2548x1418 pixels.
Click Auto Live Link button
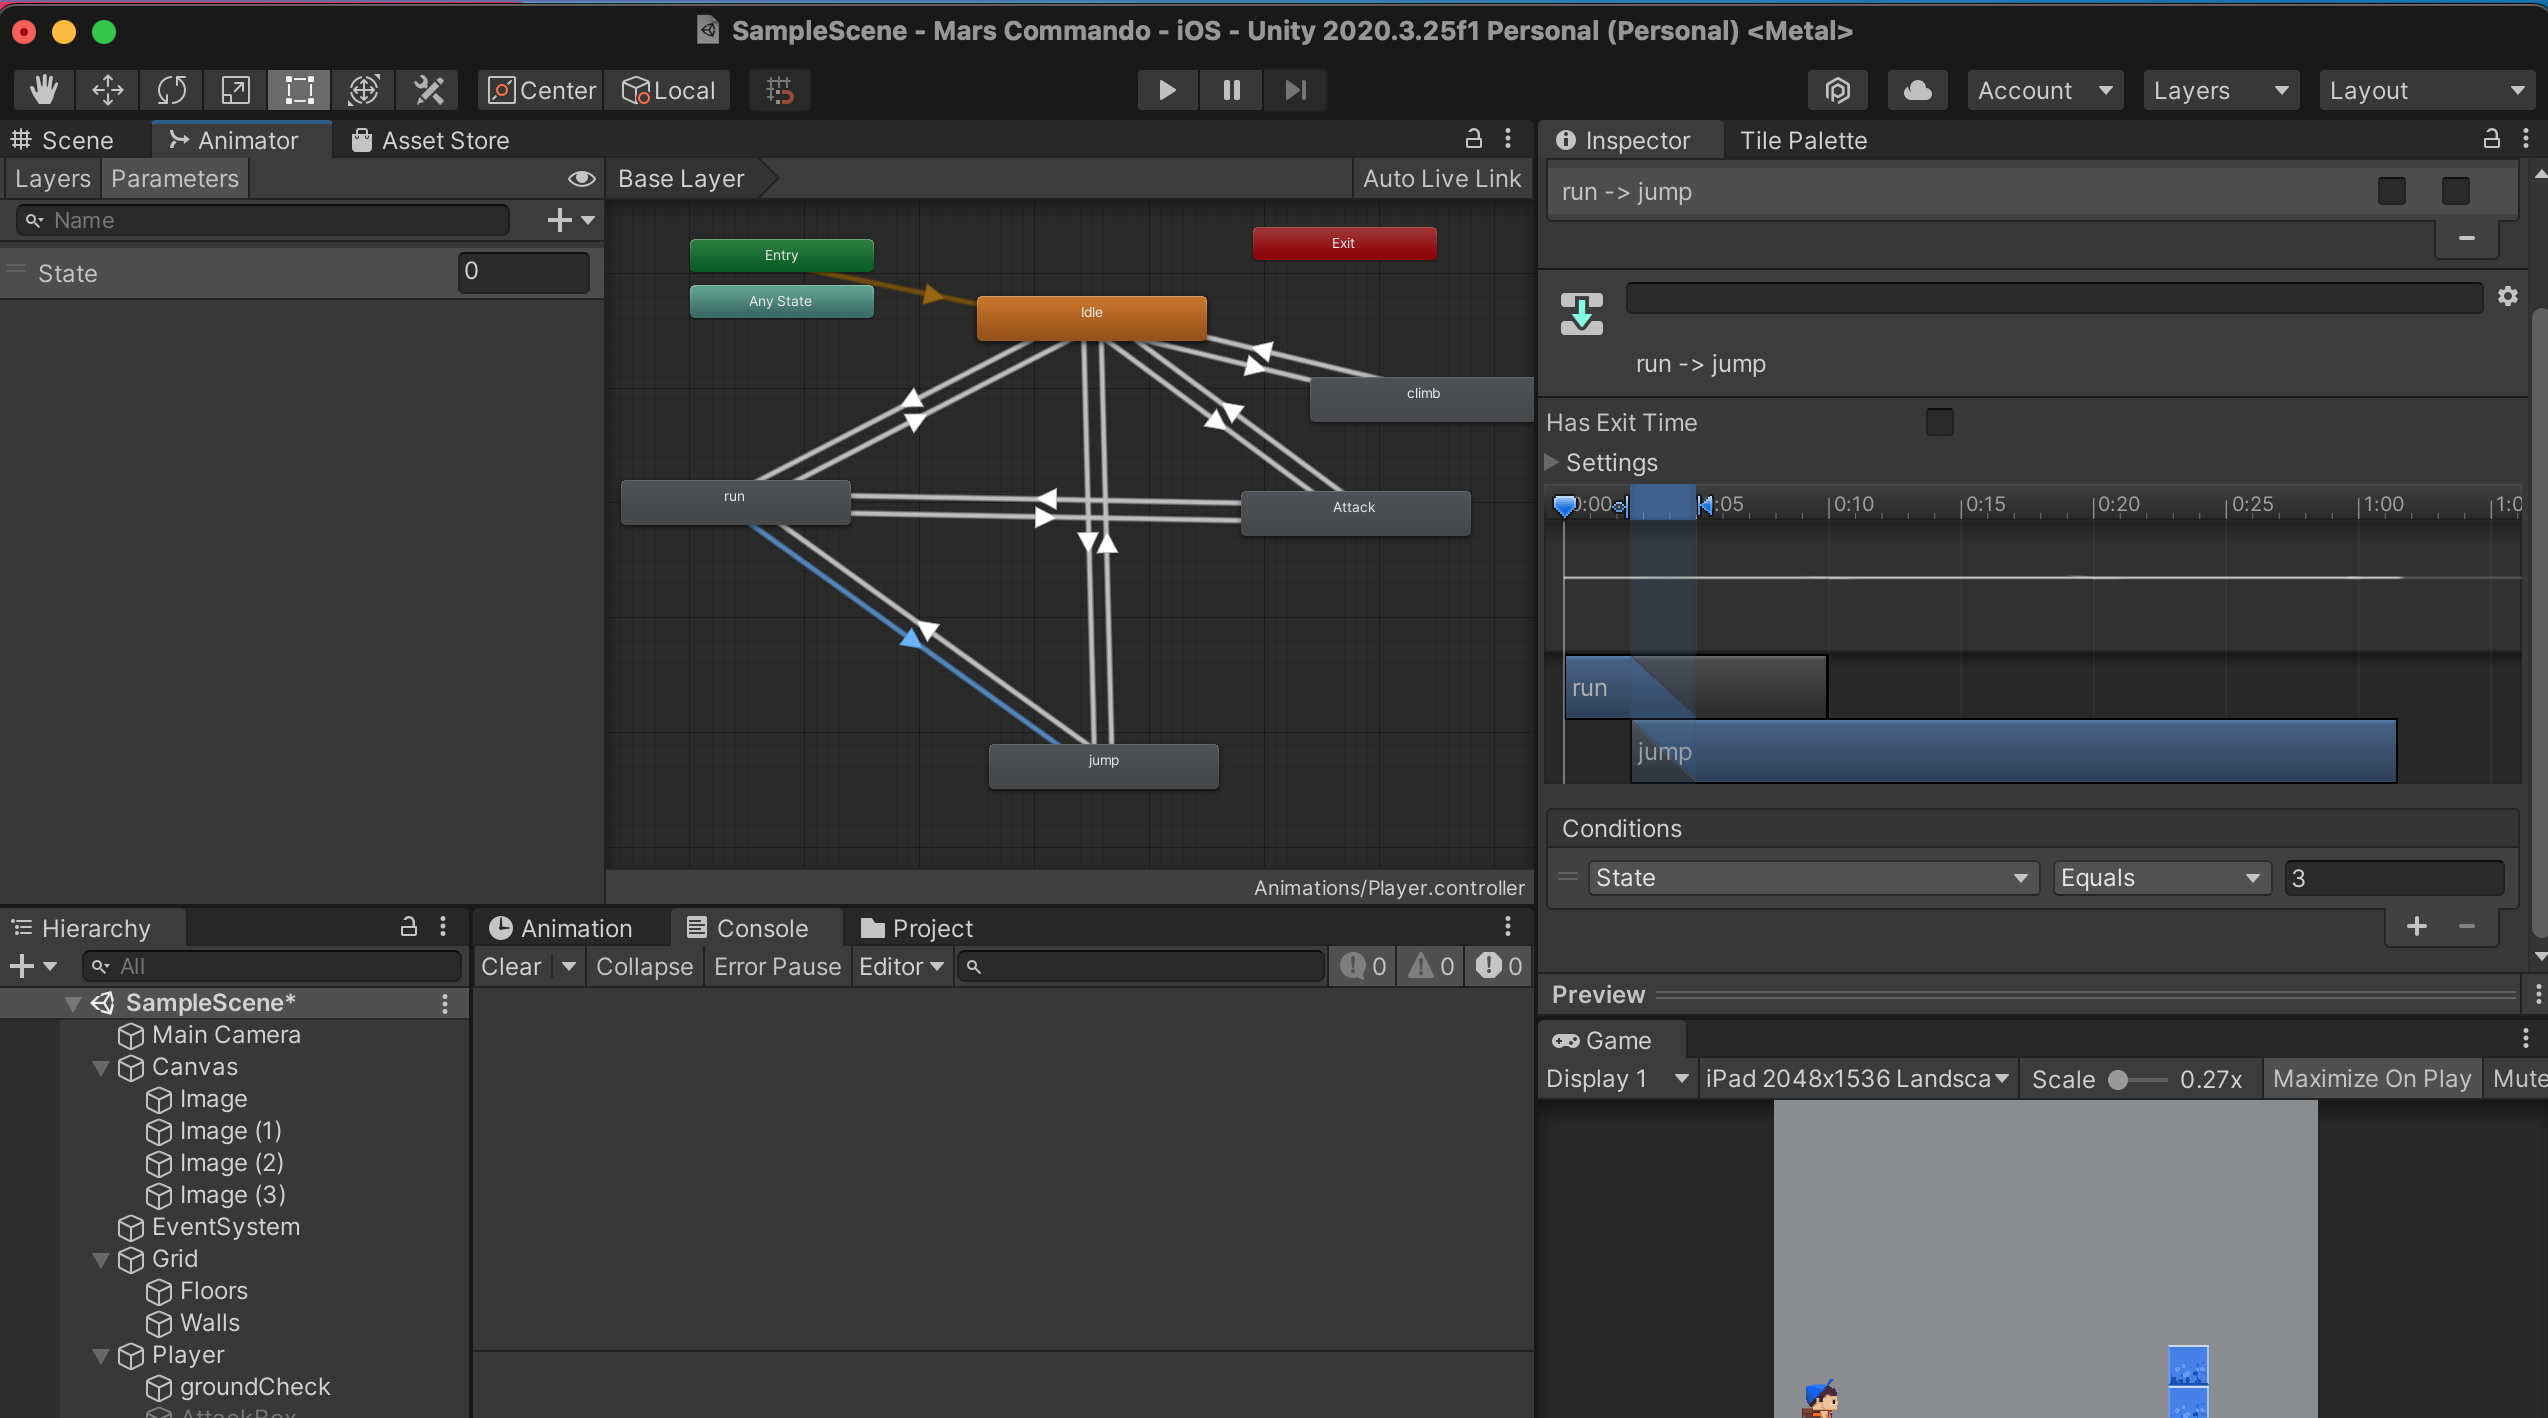(x=1441, y=179)
